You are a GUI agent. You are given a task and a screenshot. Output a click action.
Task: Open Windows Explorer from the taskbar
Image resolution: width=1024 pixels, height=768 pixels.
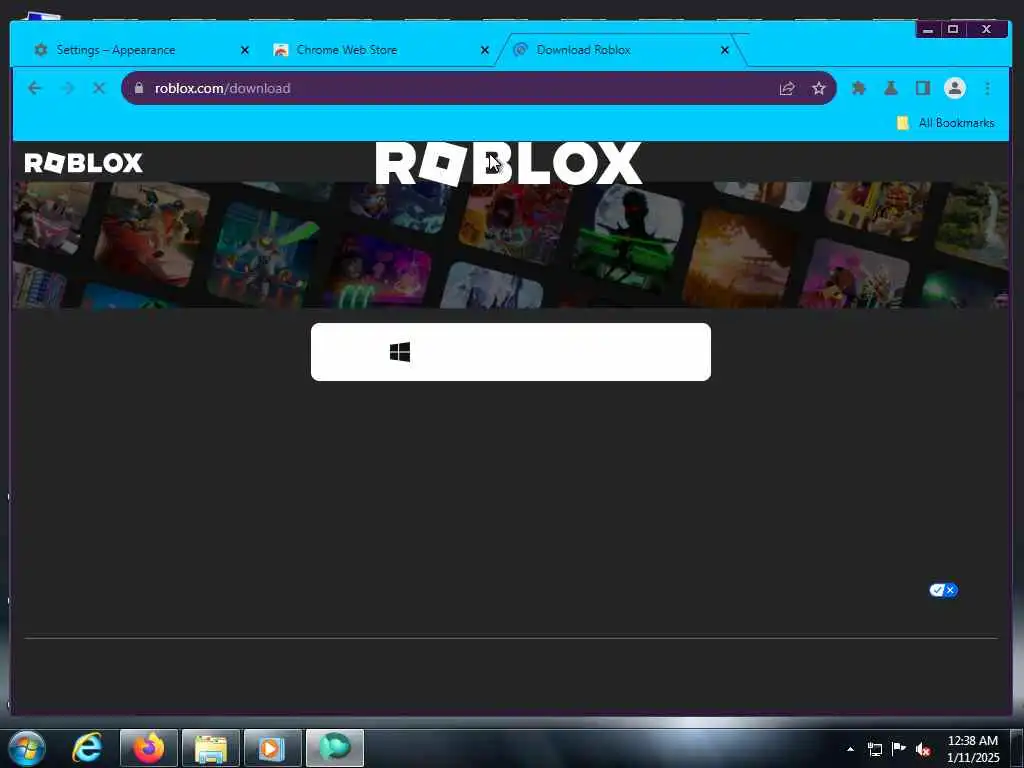[x=211, y=748]
